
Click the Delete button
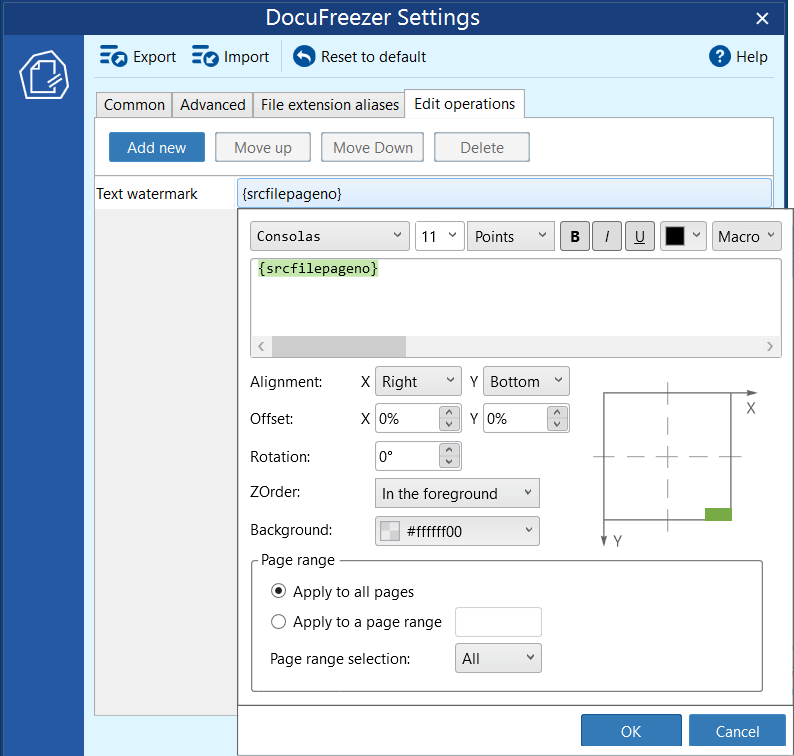click(x=482, y=147)
